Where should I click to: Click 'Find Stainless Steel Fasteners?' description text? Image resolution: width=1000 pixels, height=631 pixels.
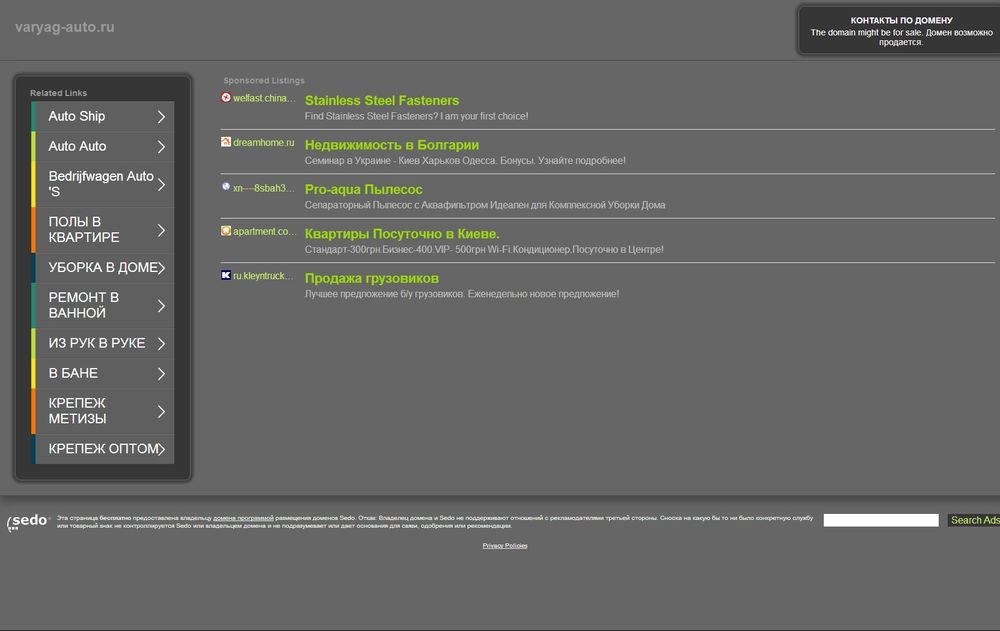(x=416, y=116)
